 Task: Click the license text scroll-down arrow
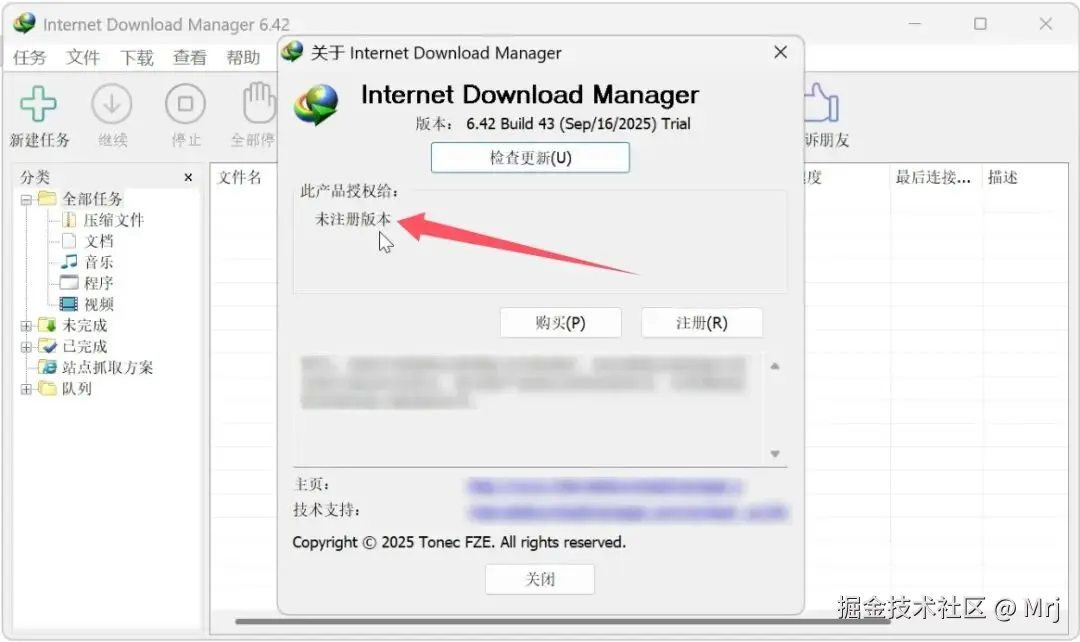[775, 454]
